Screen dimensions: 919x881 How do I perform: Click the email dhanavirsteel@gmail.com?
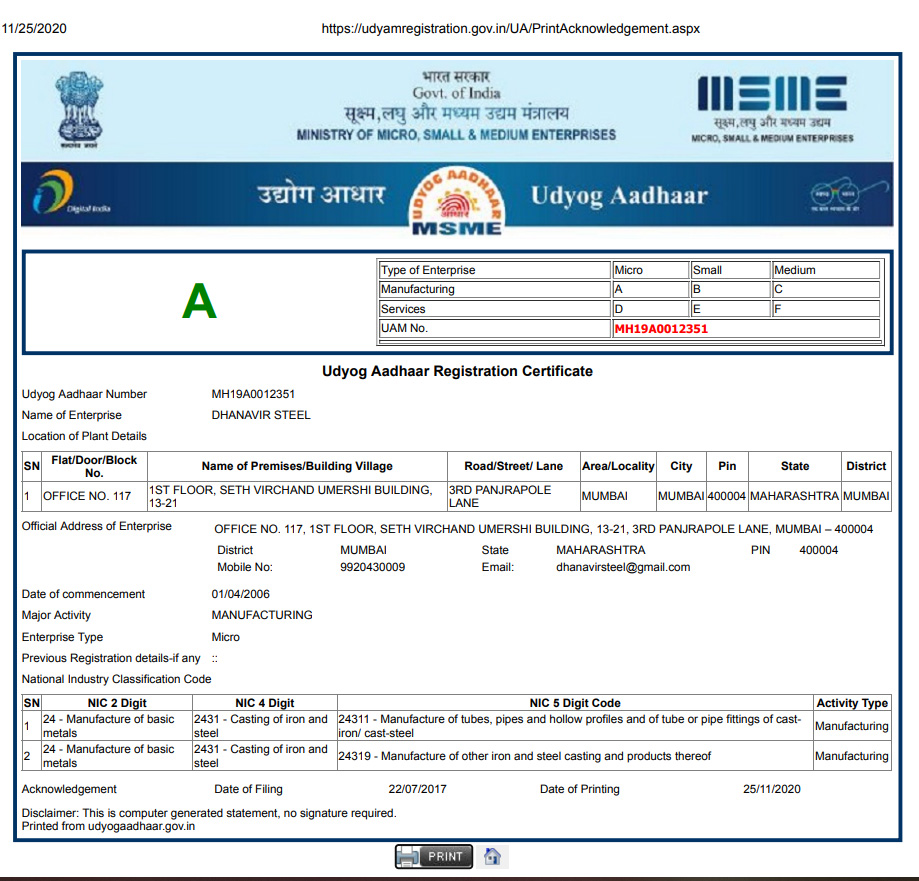click(622, 567)
